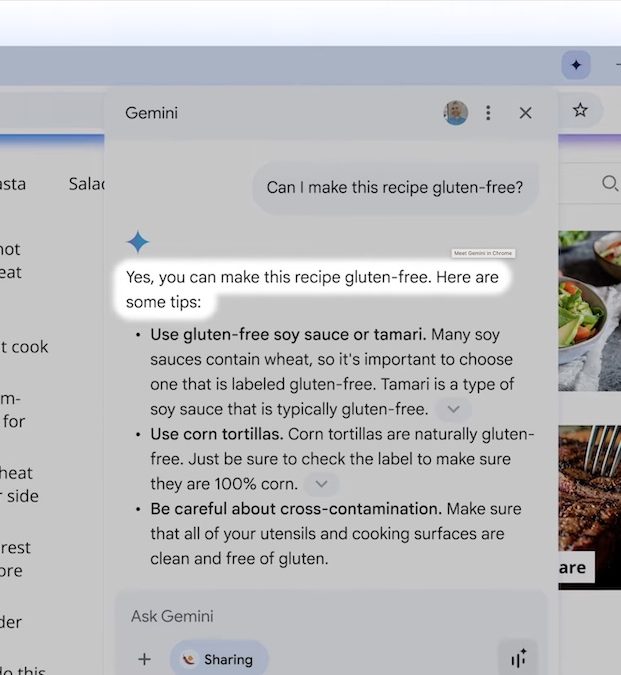The image size is (621, 675).
Task: Start Gemini Live with the voice sparkle icon
Action: 518,658
